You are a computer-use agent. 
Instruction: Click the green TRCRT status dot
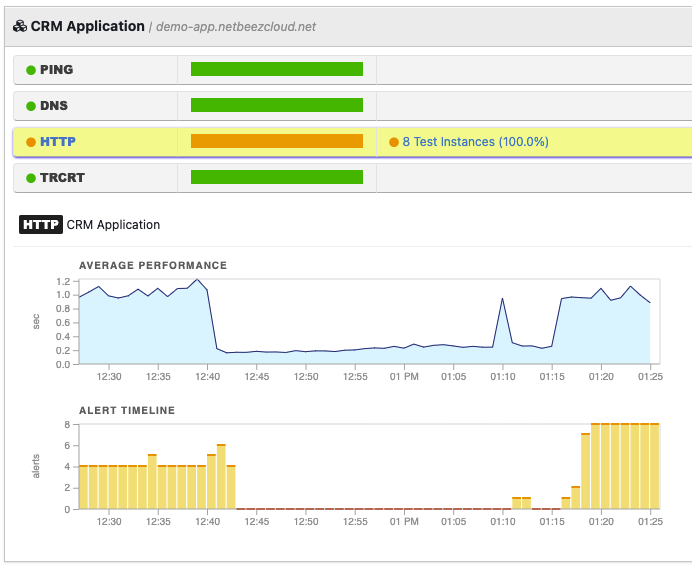pyautogui.click(x=31, y=178)
